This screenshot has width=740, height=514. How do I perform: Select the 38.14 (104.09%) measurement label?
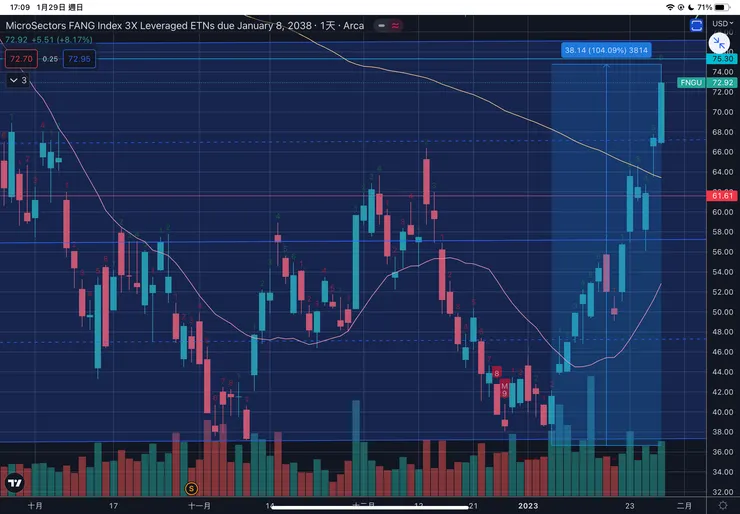coord(606,50)
